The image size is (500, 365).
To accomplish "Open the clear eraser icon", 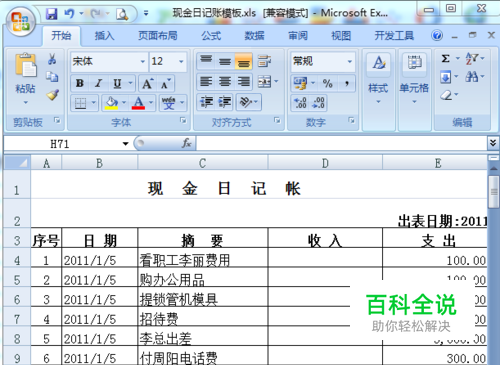I will [446, 96].
